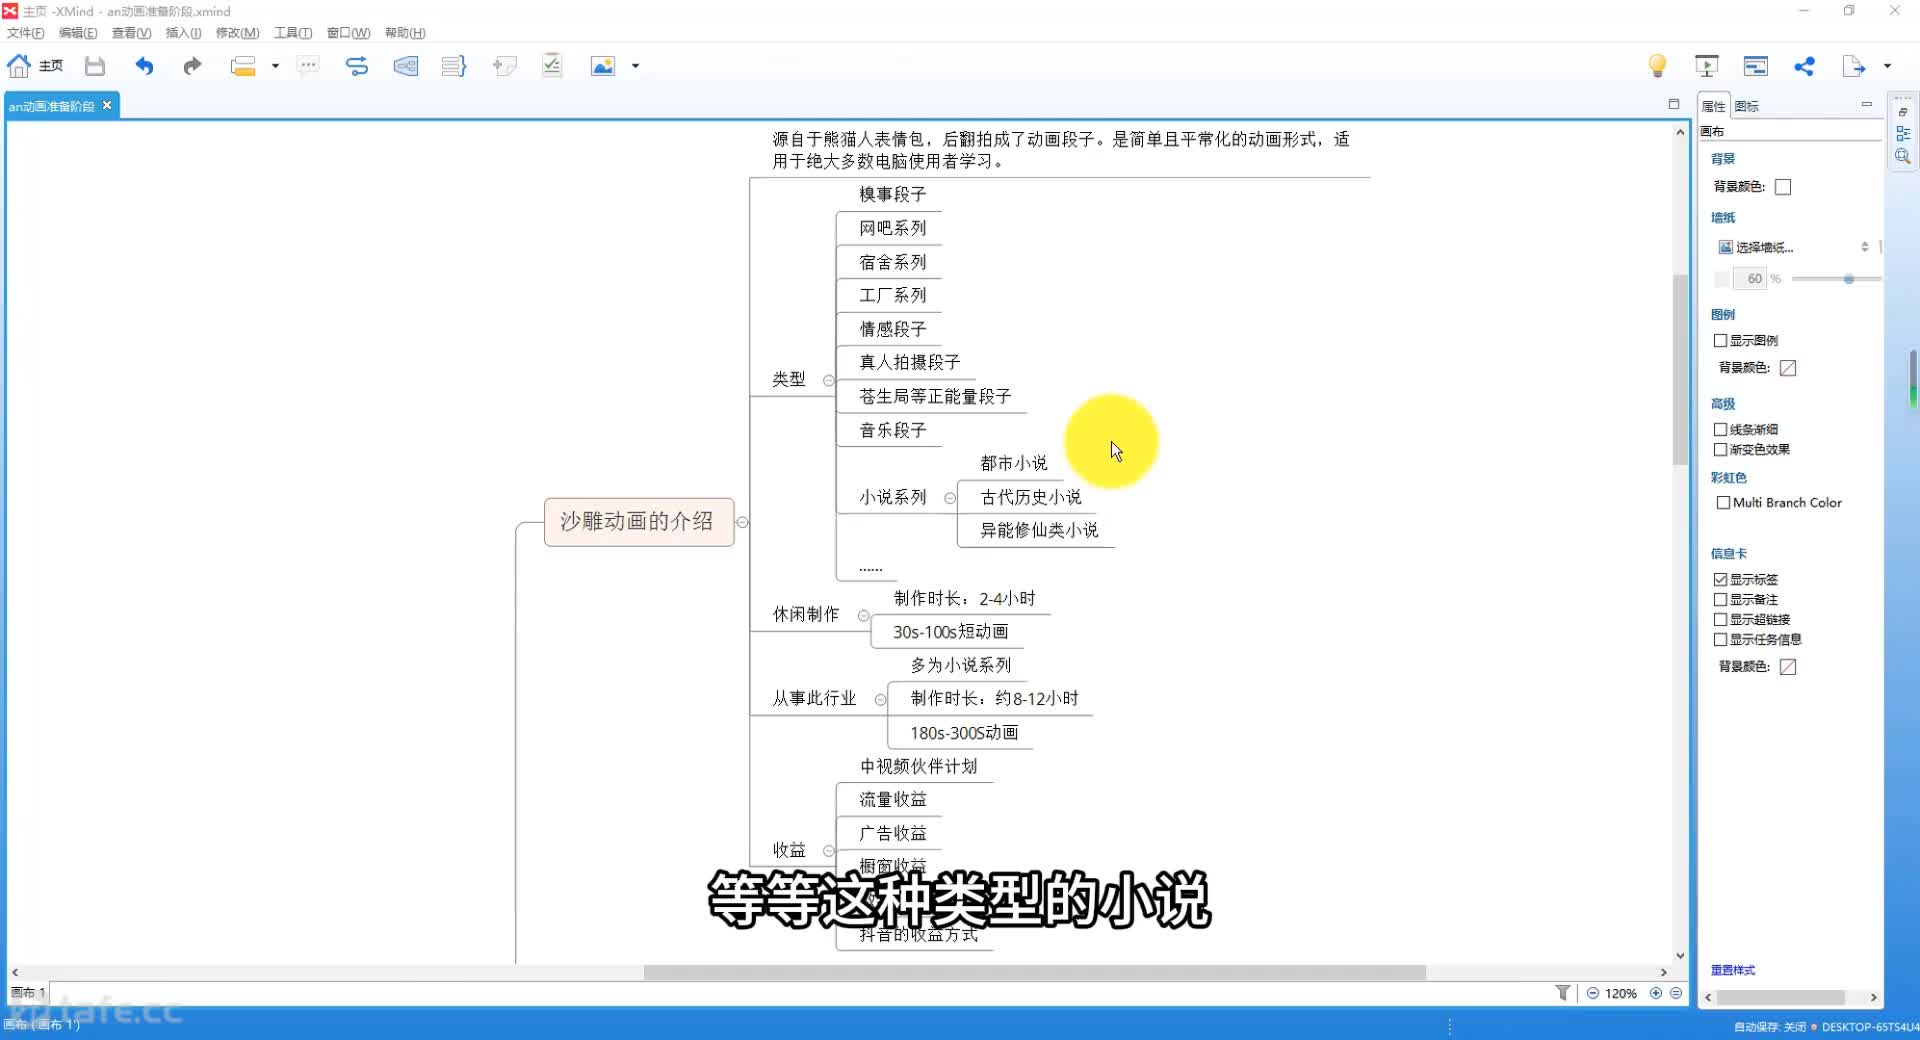
Task: Uncheck the 显示标签 checkbox
Action: pyautogui.click(x=1721, y=580)
